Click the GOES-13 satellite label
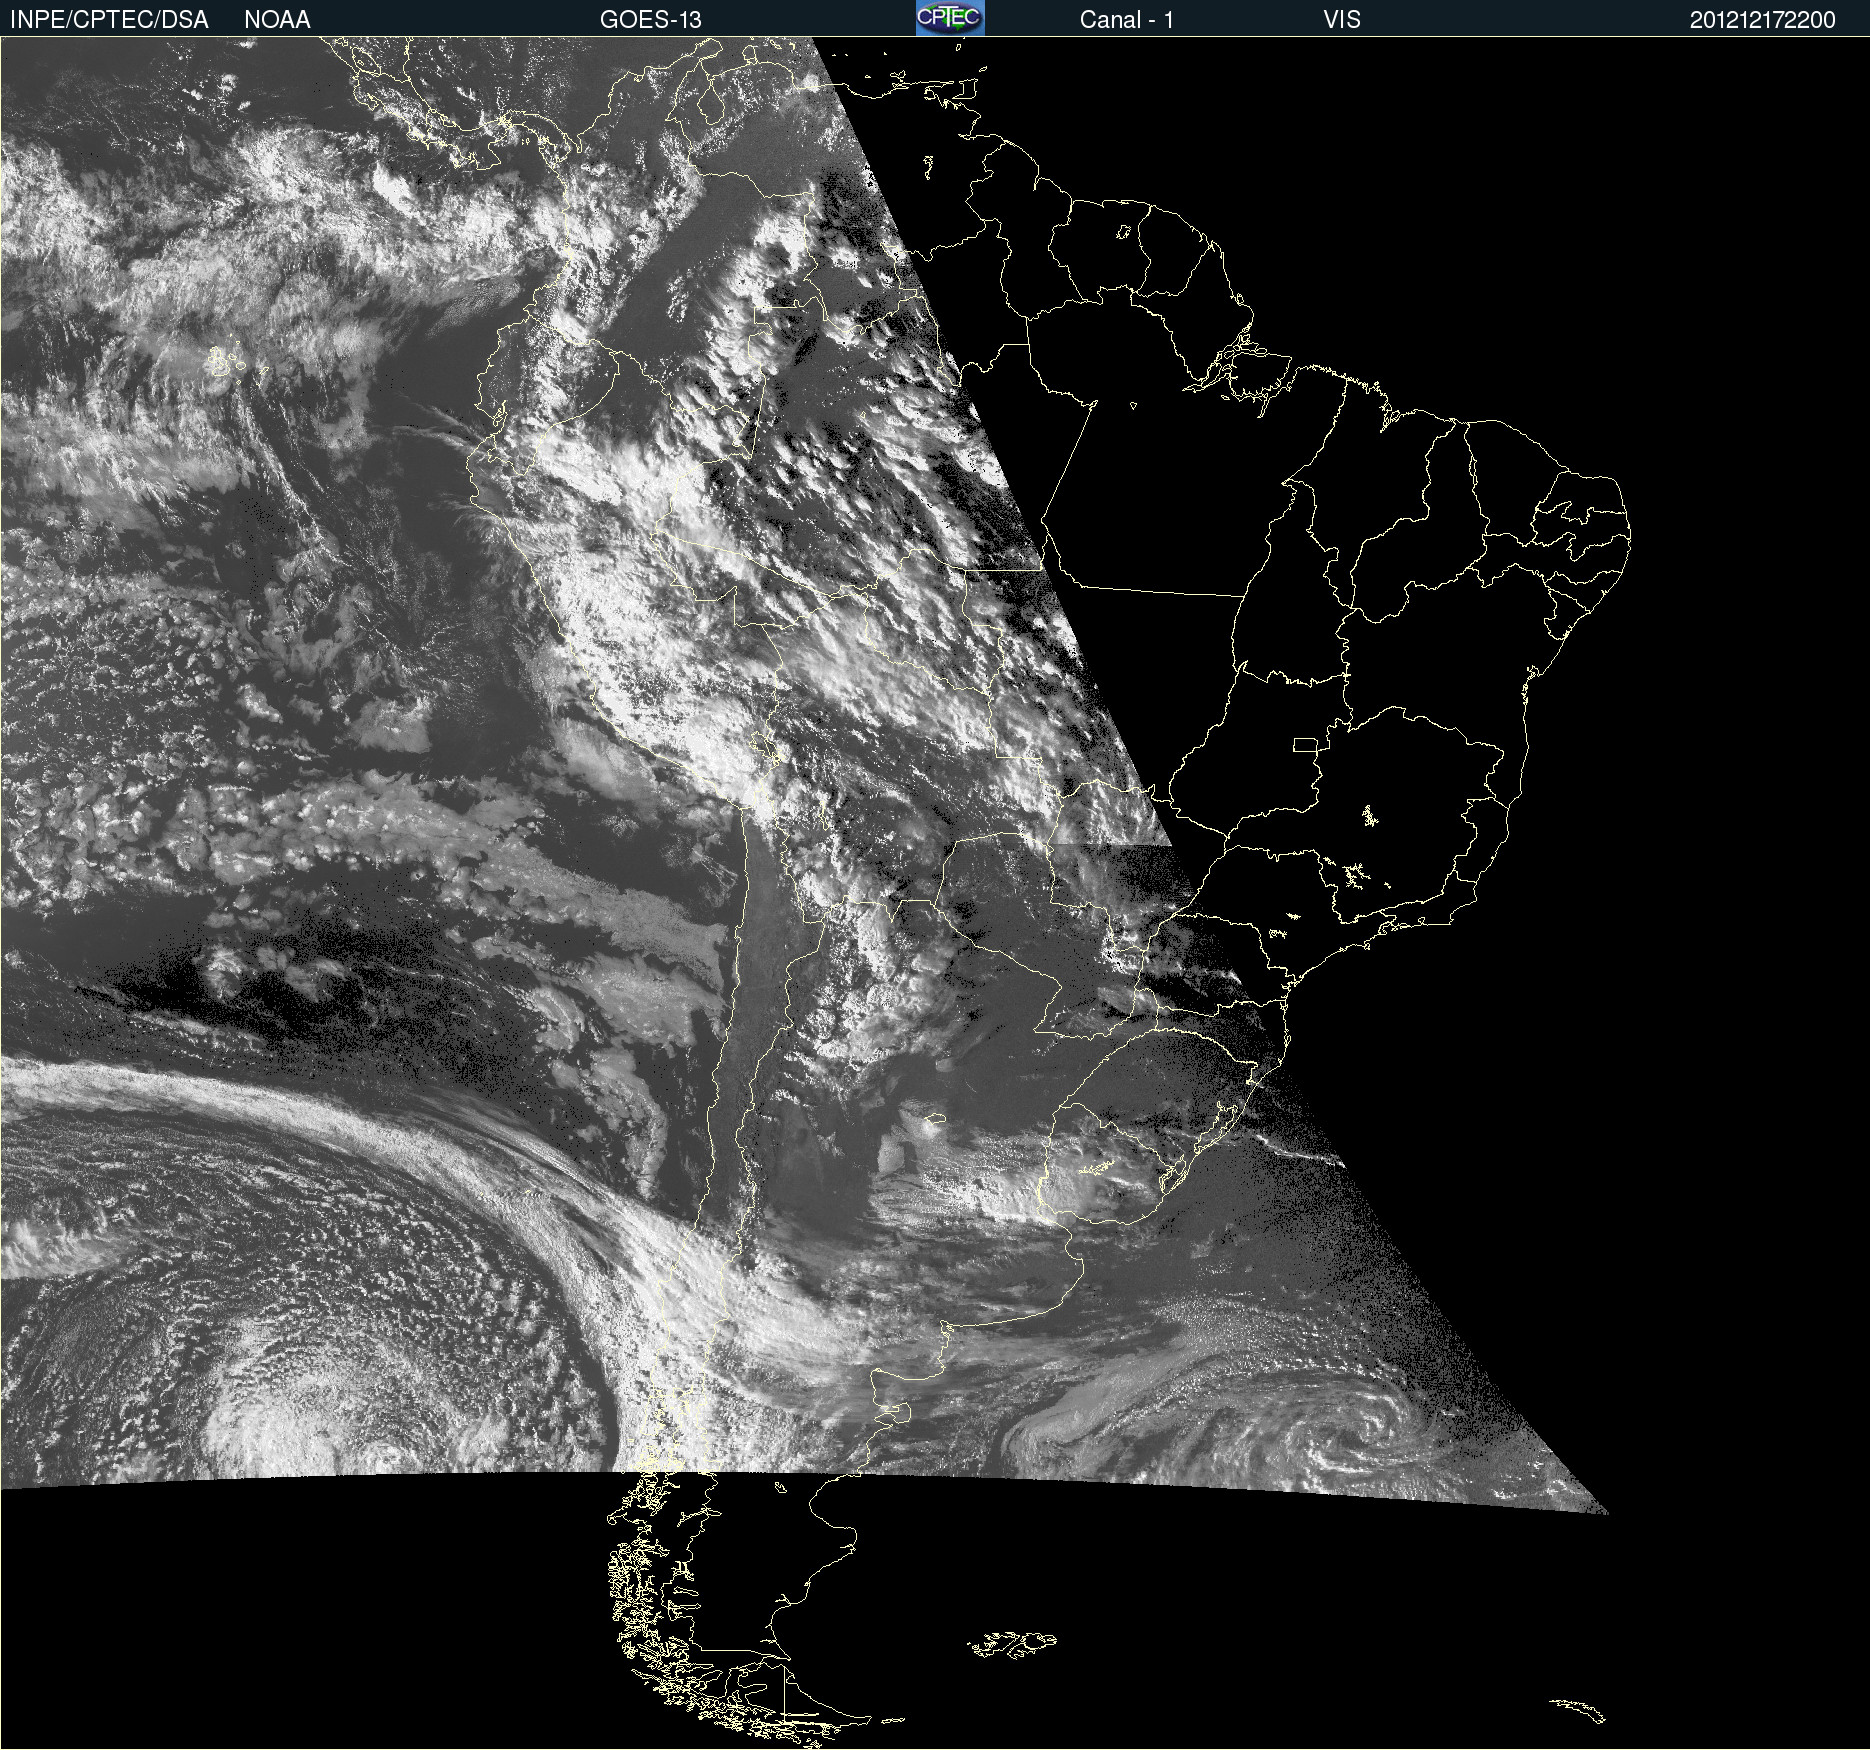1870x1750 pixels. click(651, 20)
